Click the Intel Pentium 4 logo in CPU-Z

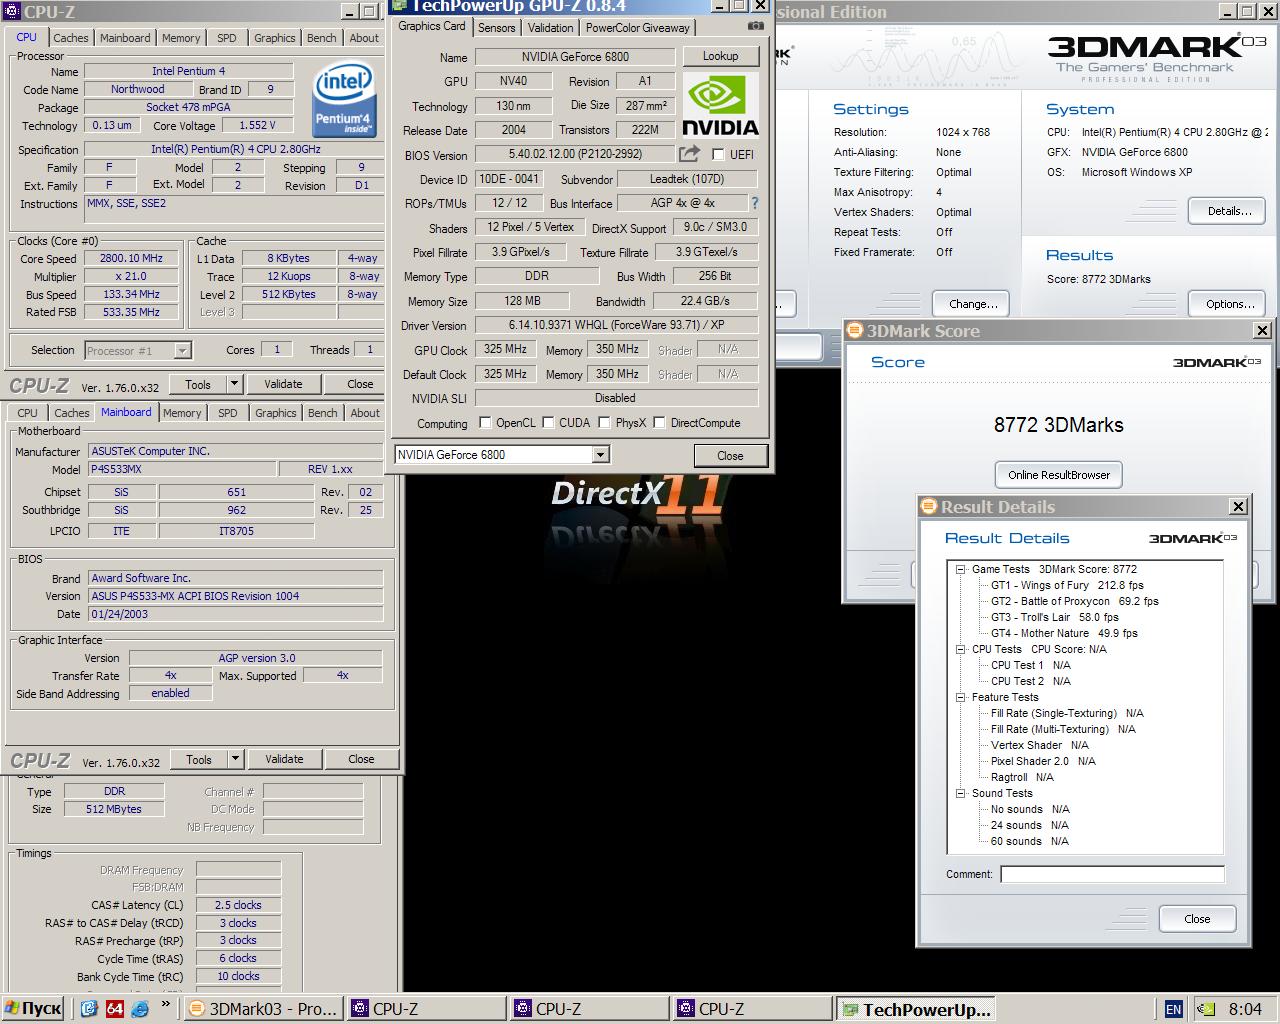click(343, 99)
